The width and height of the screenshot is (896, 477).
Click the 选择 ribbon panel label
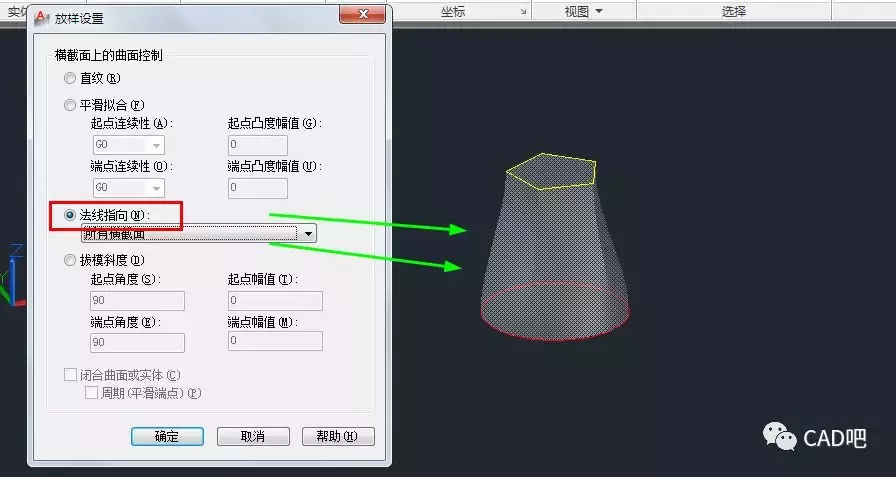click(734, 11)
